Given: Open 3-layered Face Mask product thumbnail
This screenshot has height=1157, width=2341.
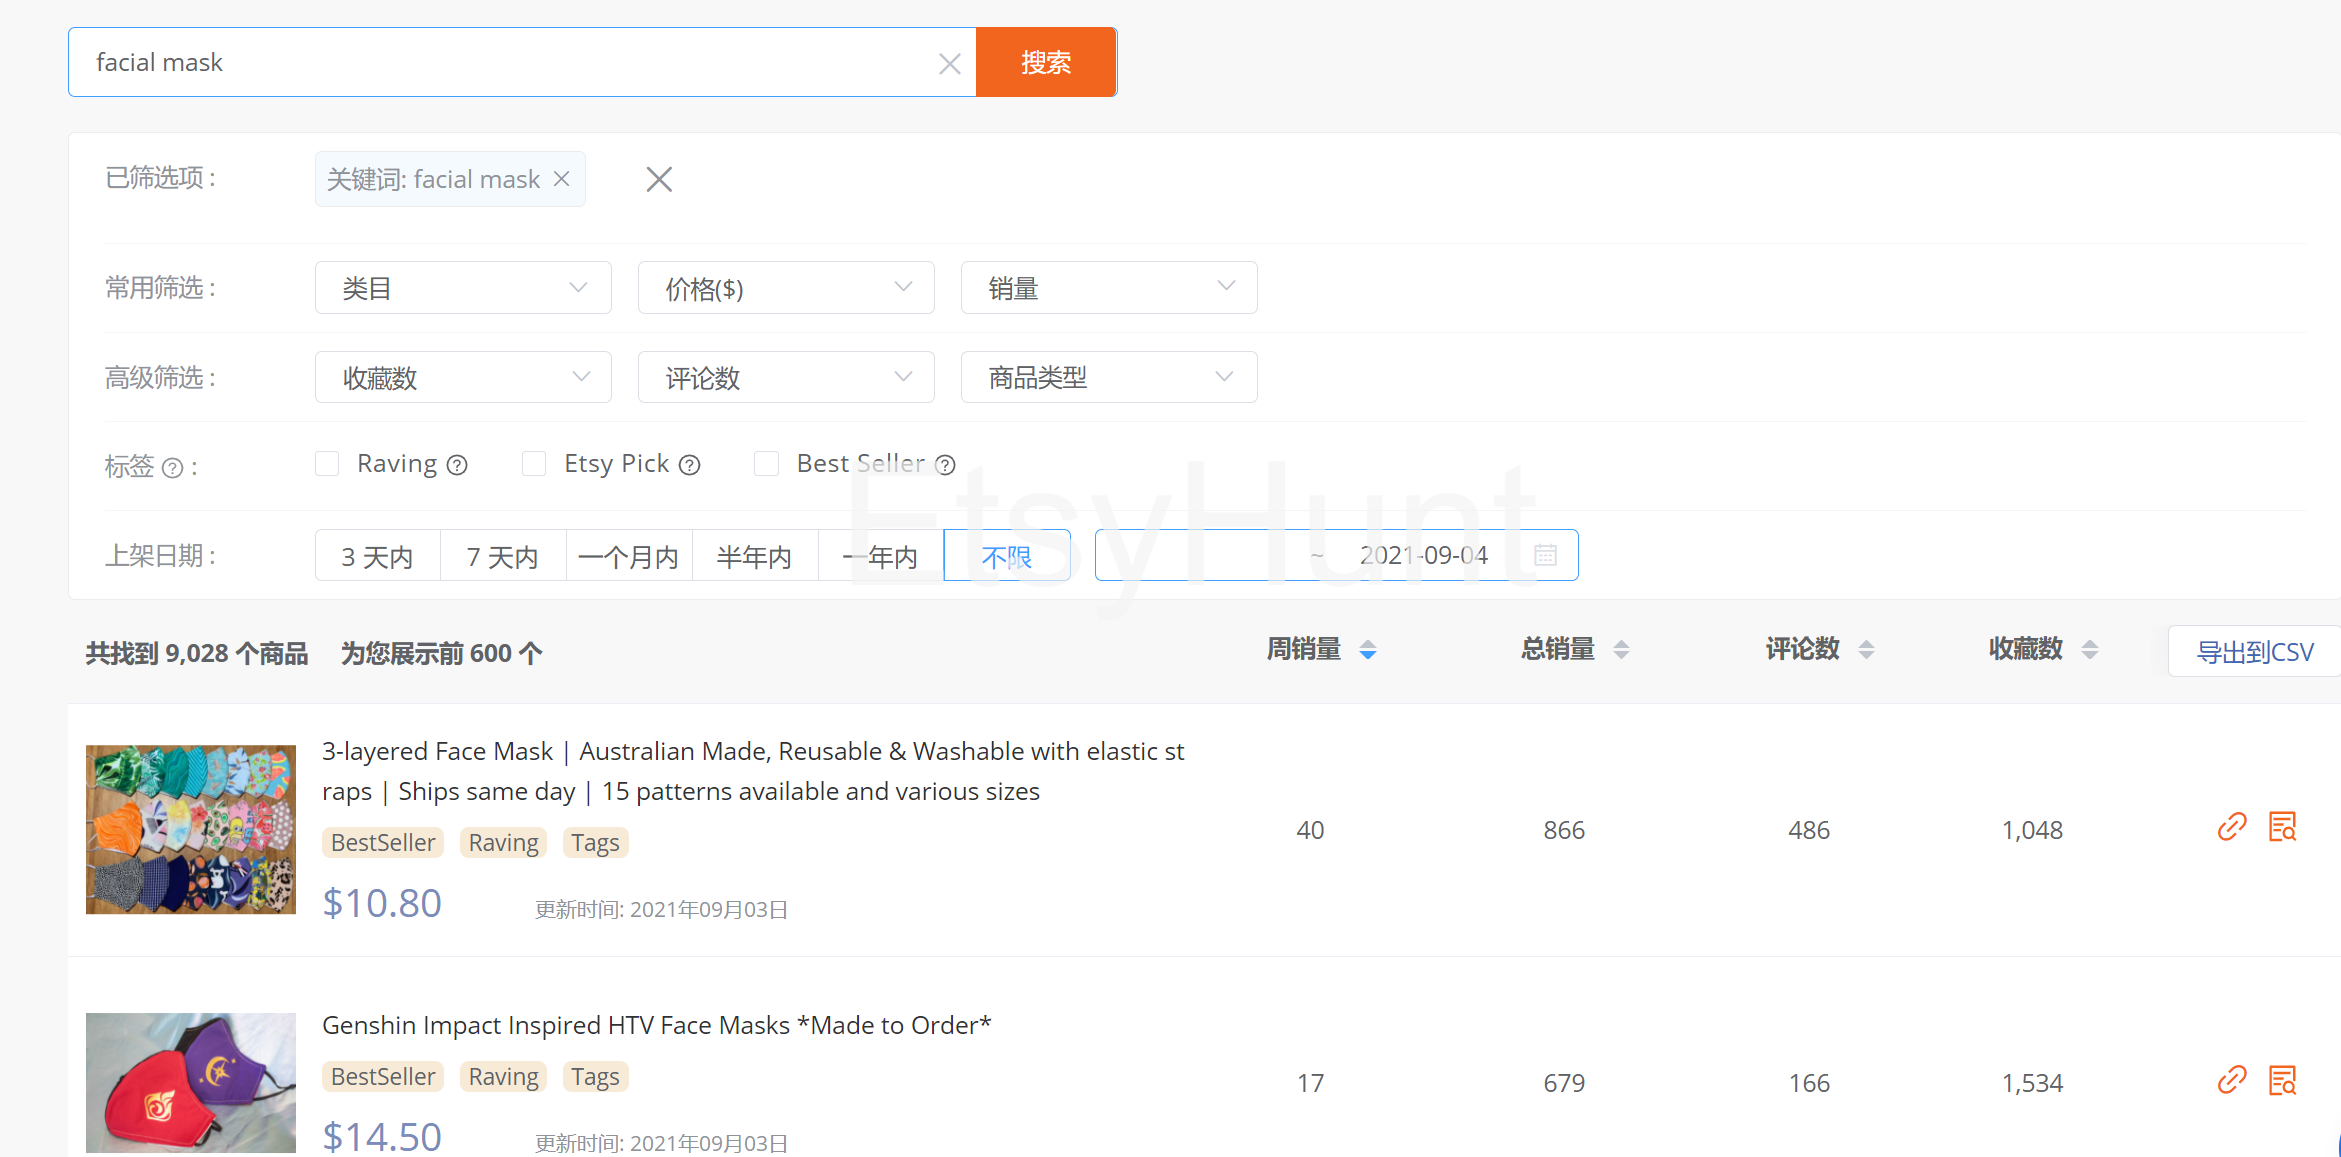Looking at the screenshot, I should [x=191, y=829].
